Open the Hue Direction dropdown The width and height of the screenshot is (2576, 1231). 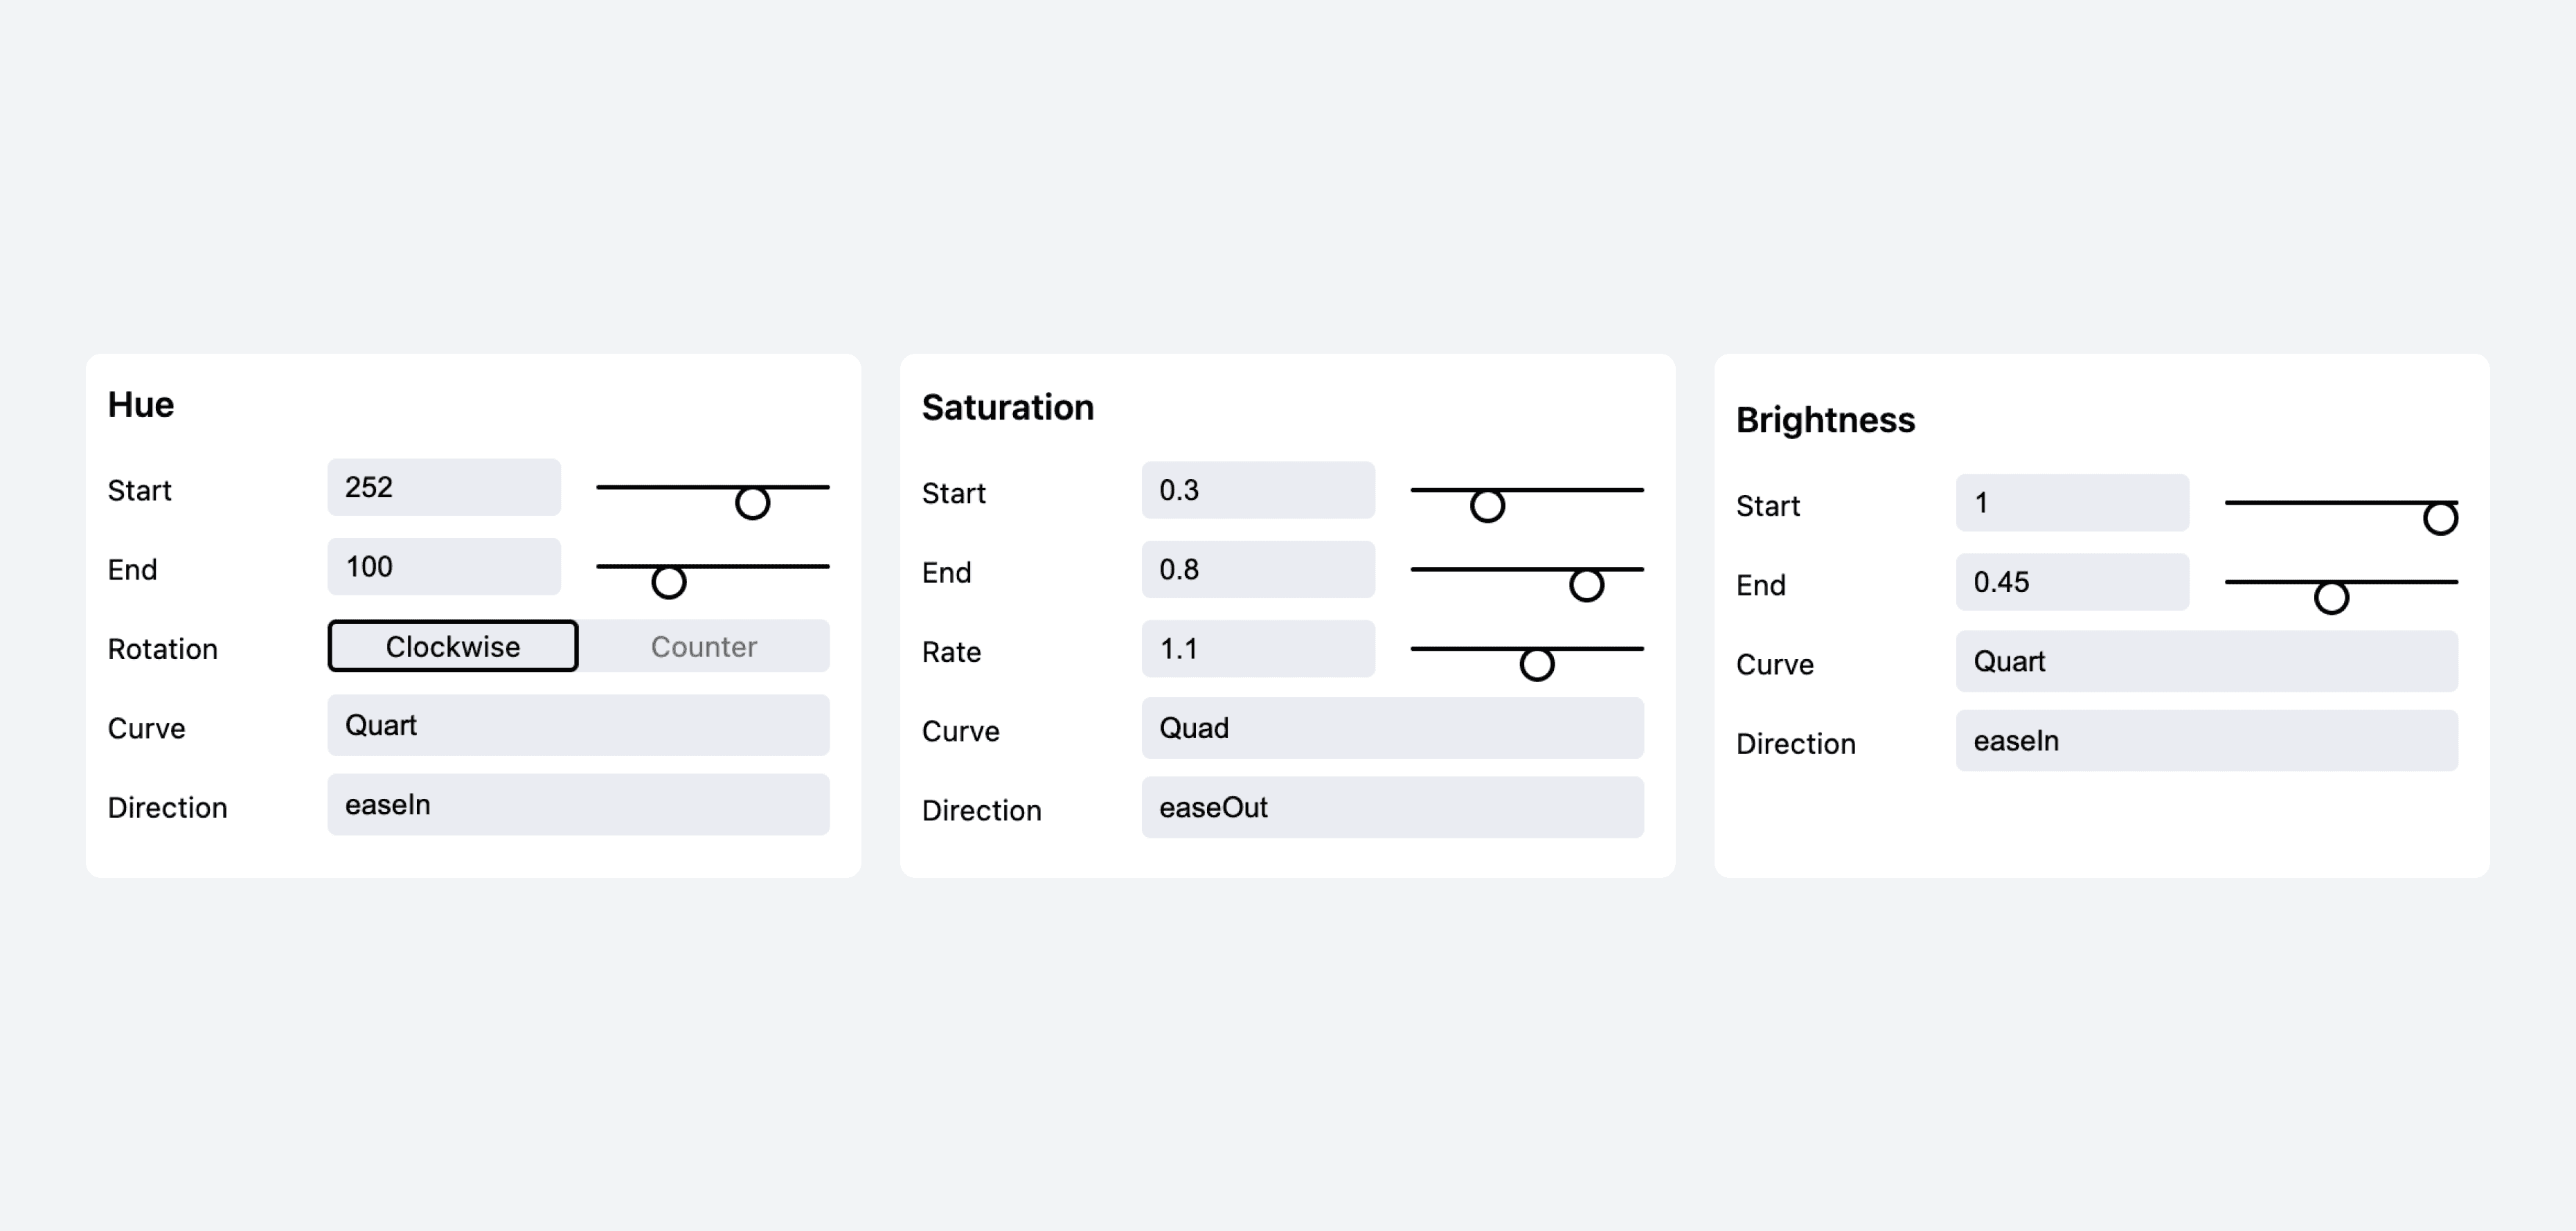(578, 805)
